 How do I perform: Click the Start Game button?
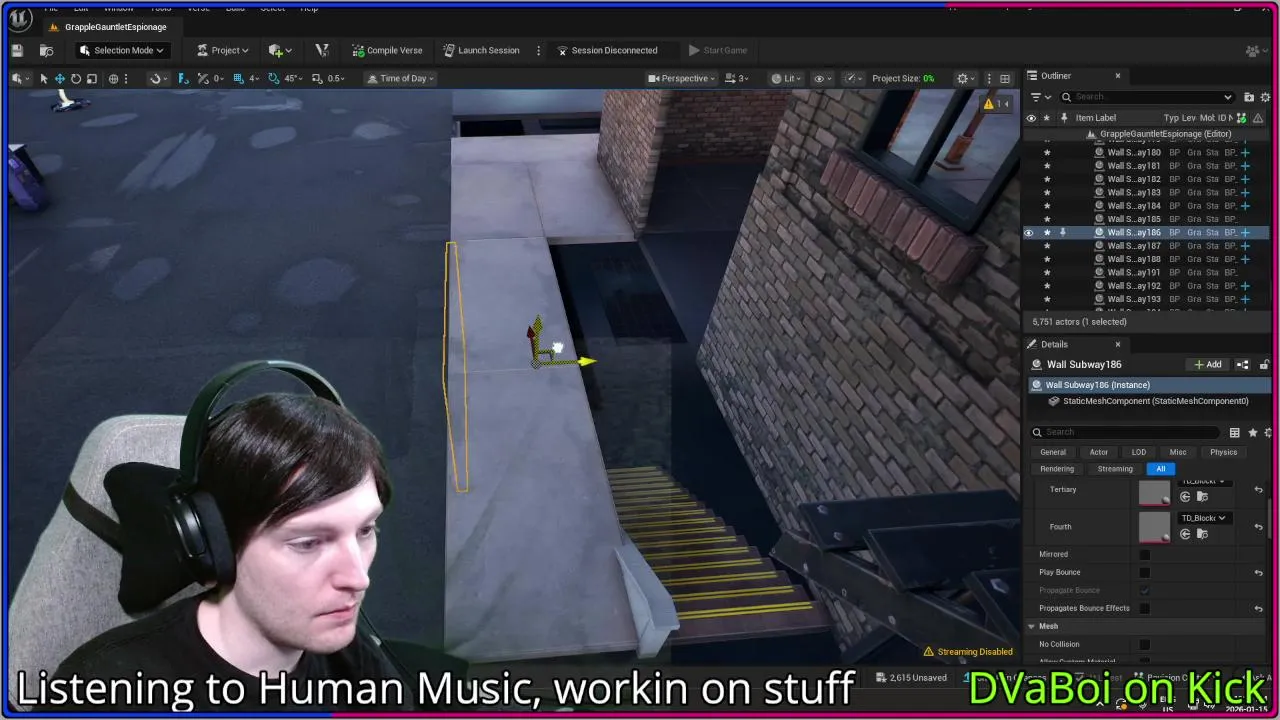pos(717,50)
